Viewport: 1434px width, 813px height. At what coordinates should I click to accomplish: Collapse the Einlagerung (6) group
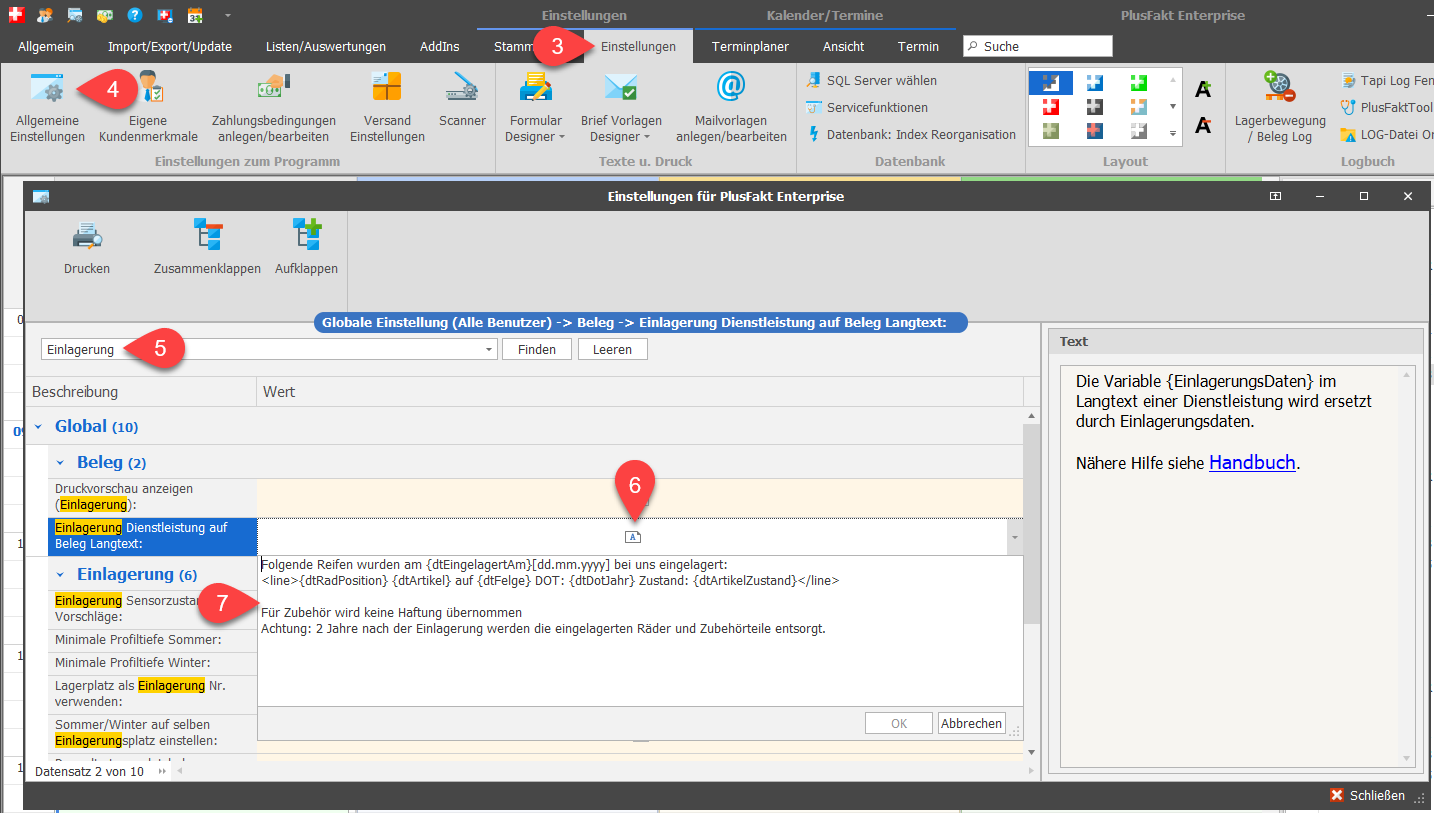[60, 575]
